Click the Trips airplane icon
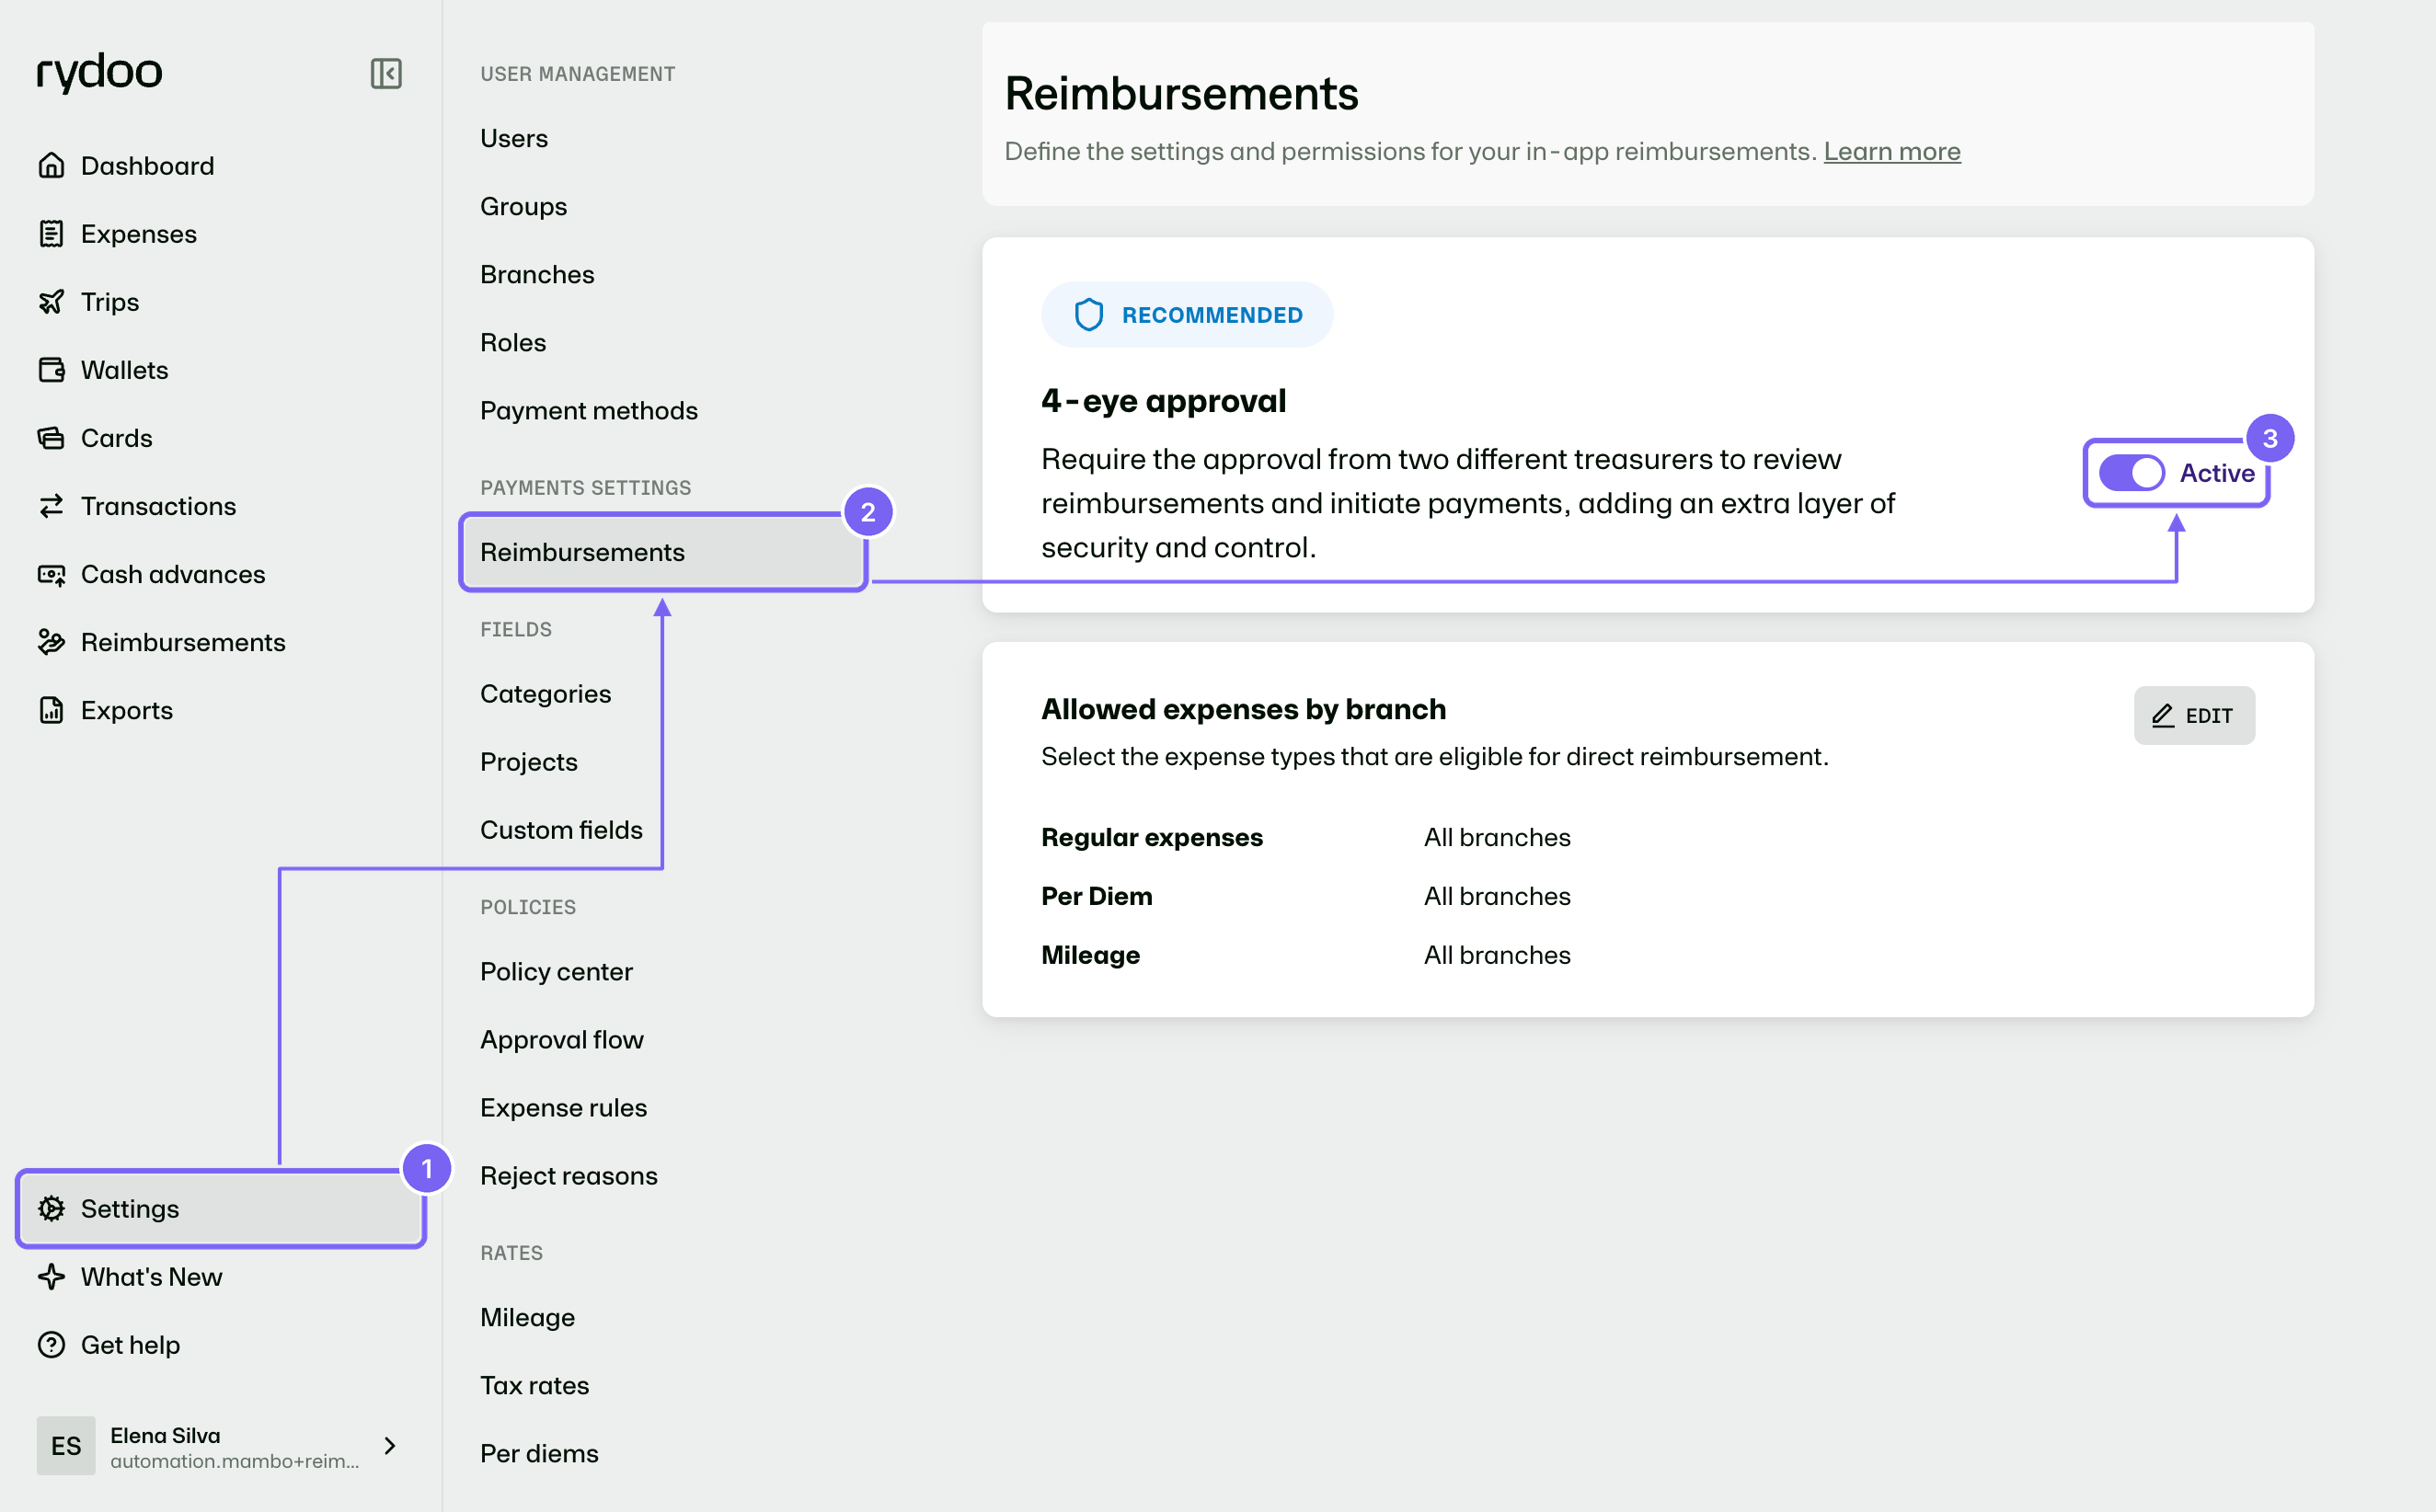Screen dimensions: 2436x1512 pos(51,301)
